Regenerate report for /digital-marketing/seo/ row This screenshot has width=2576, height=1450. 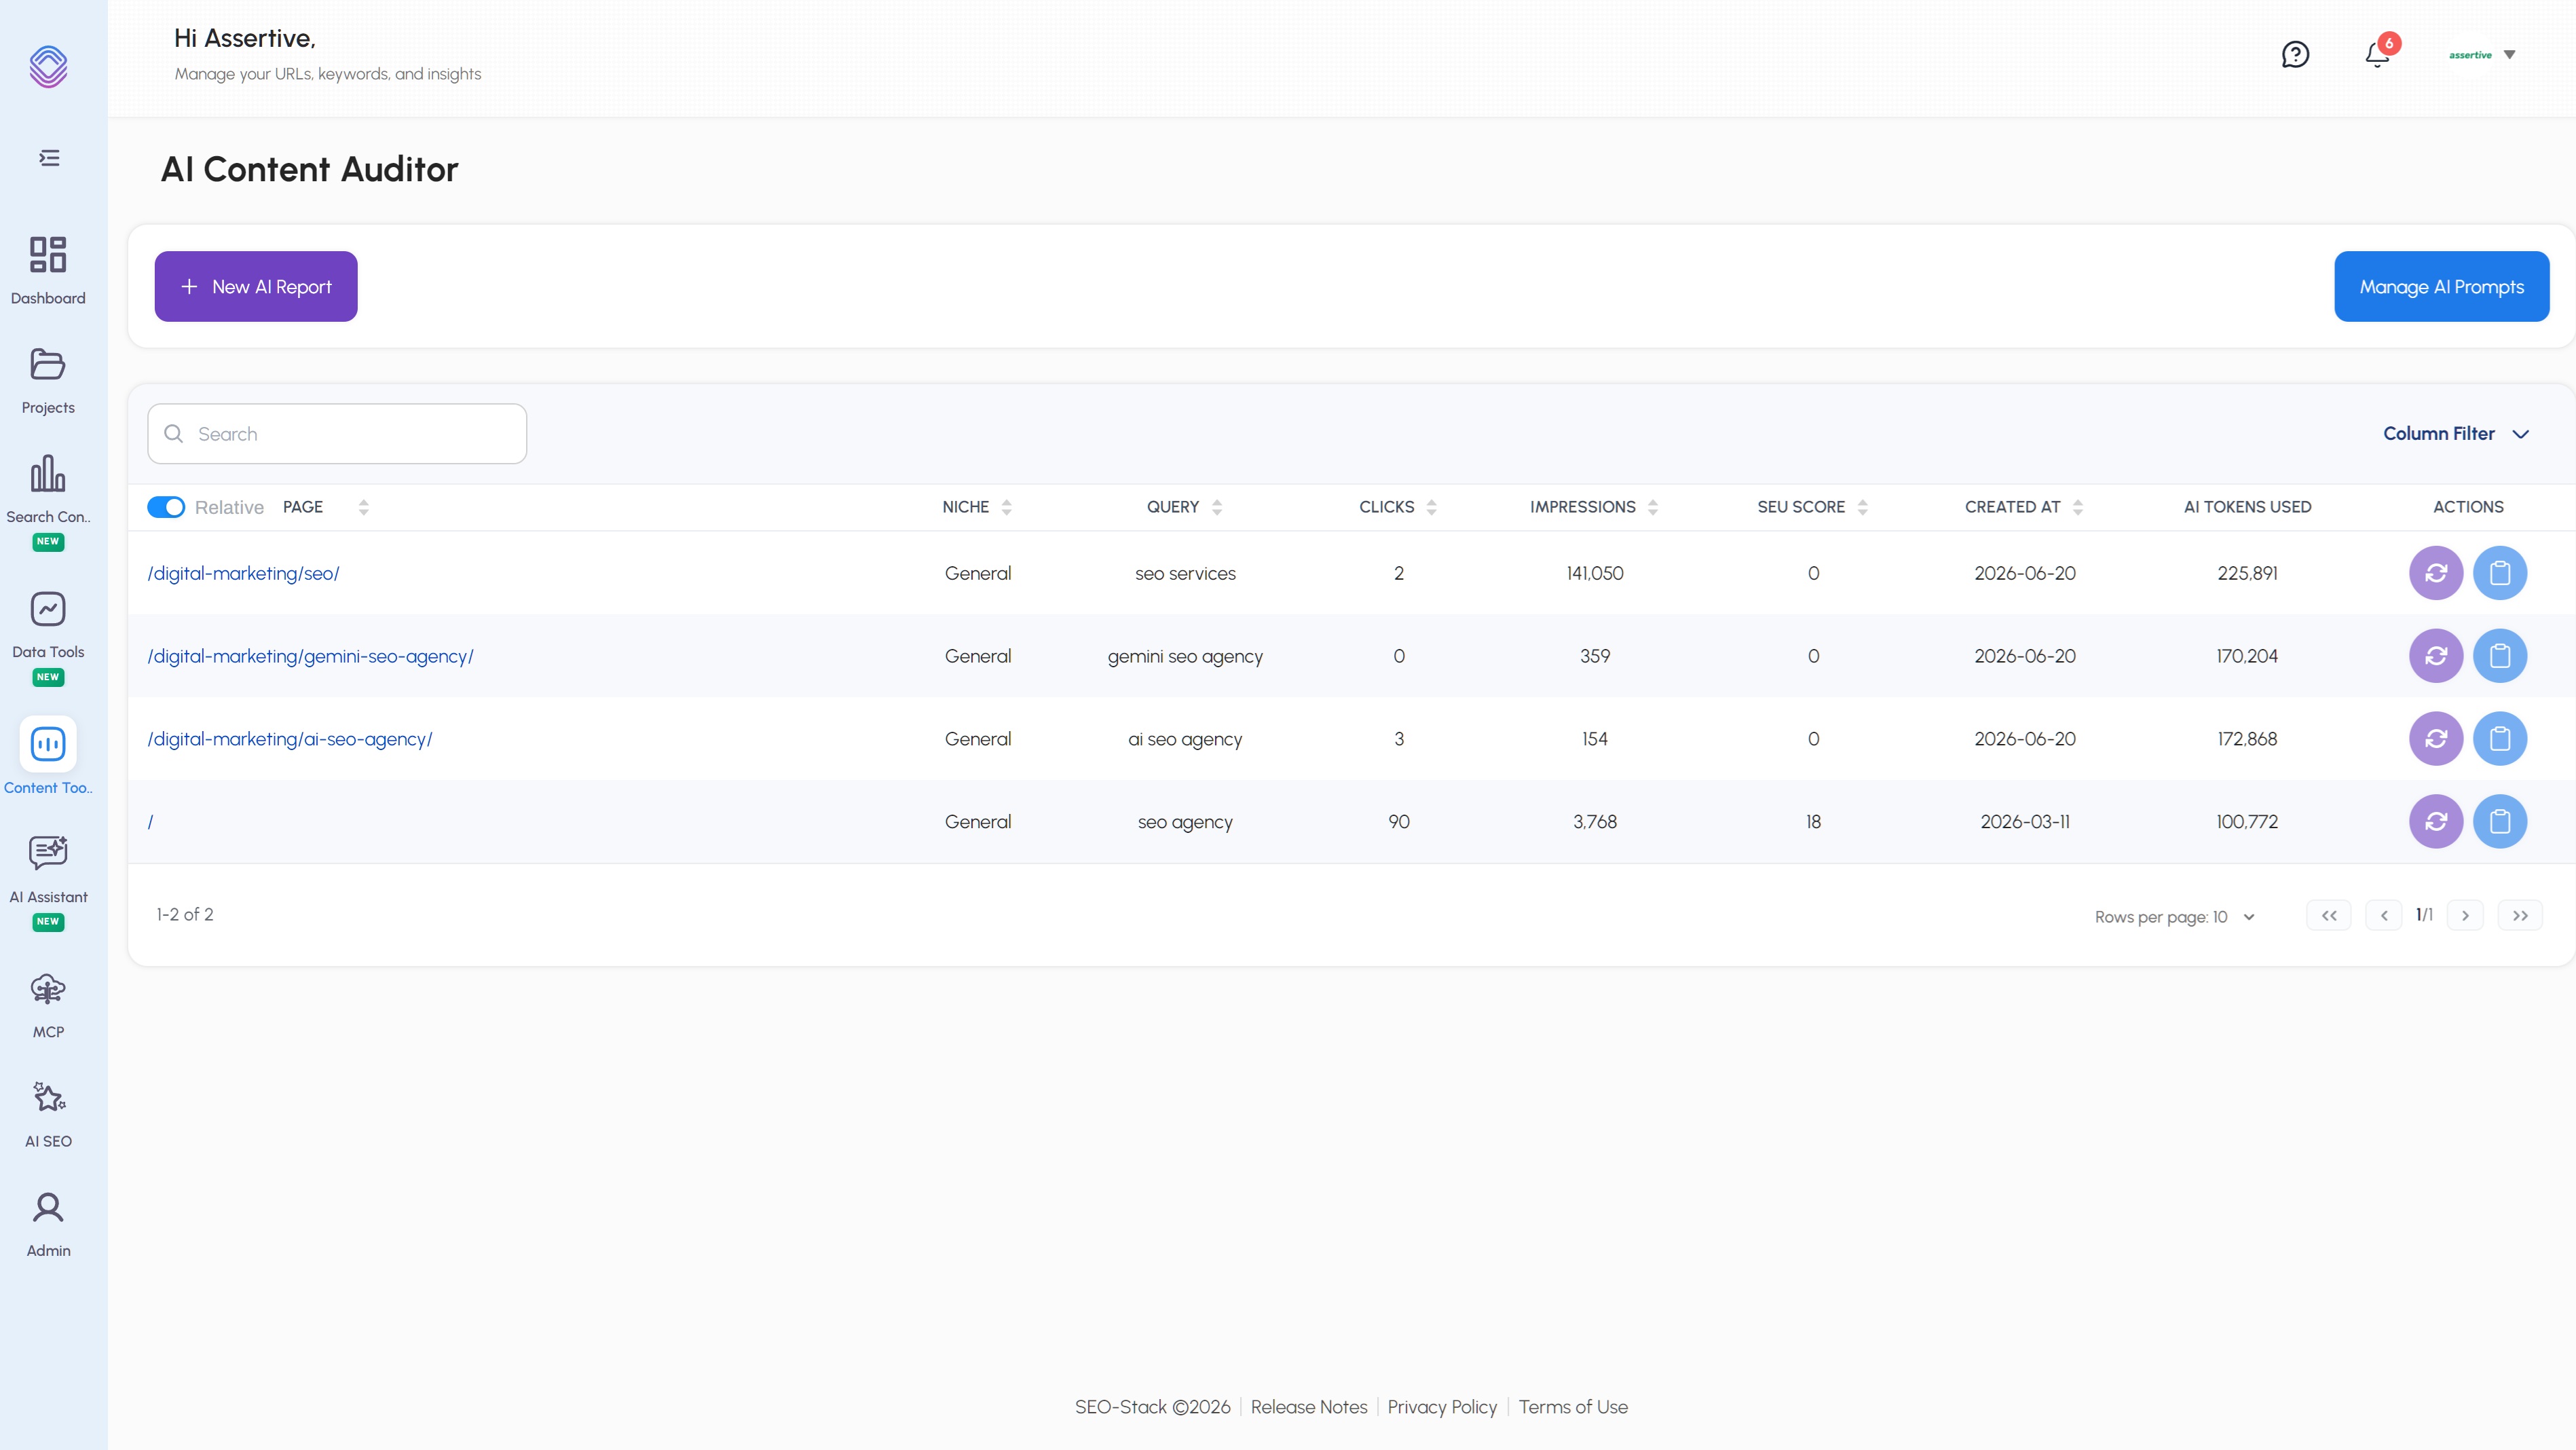[x=2436, y=573]
